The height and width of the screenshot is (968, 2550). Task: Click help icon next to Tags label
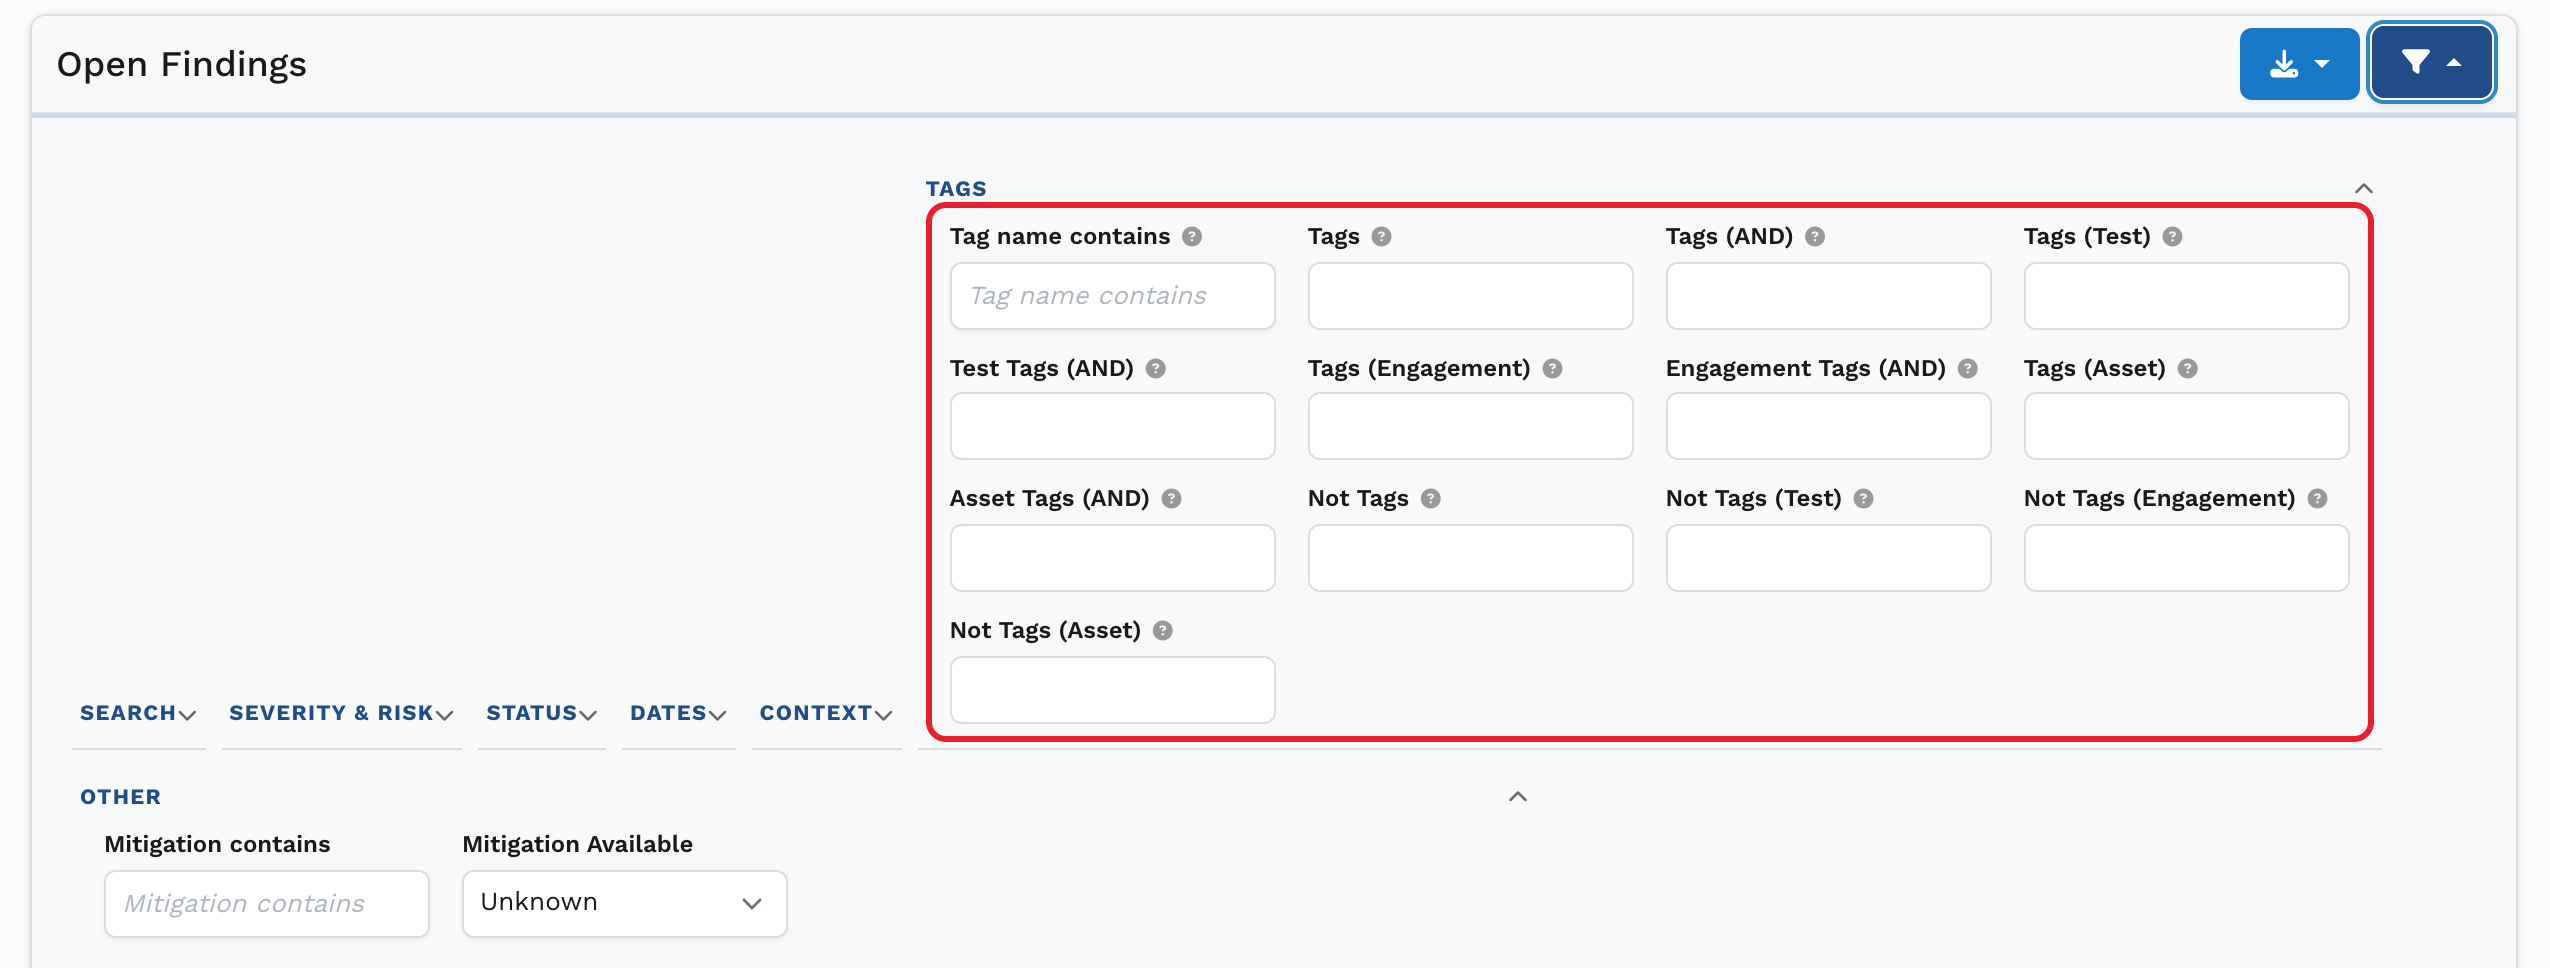tap(1381, 237)
